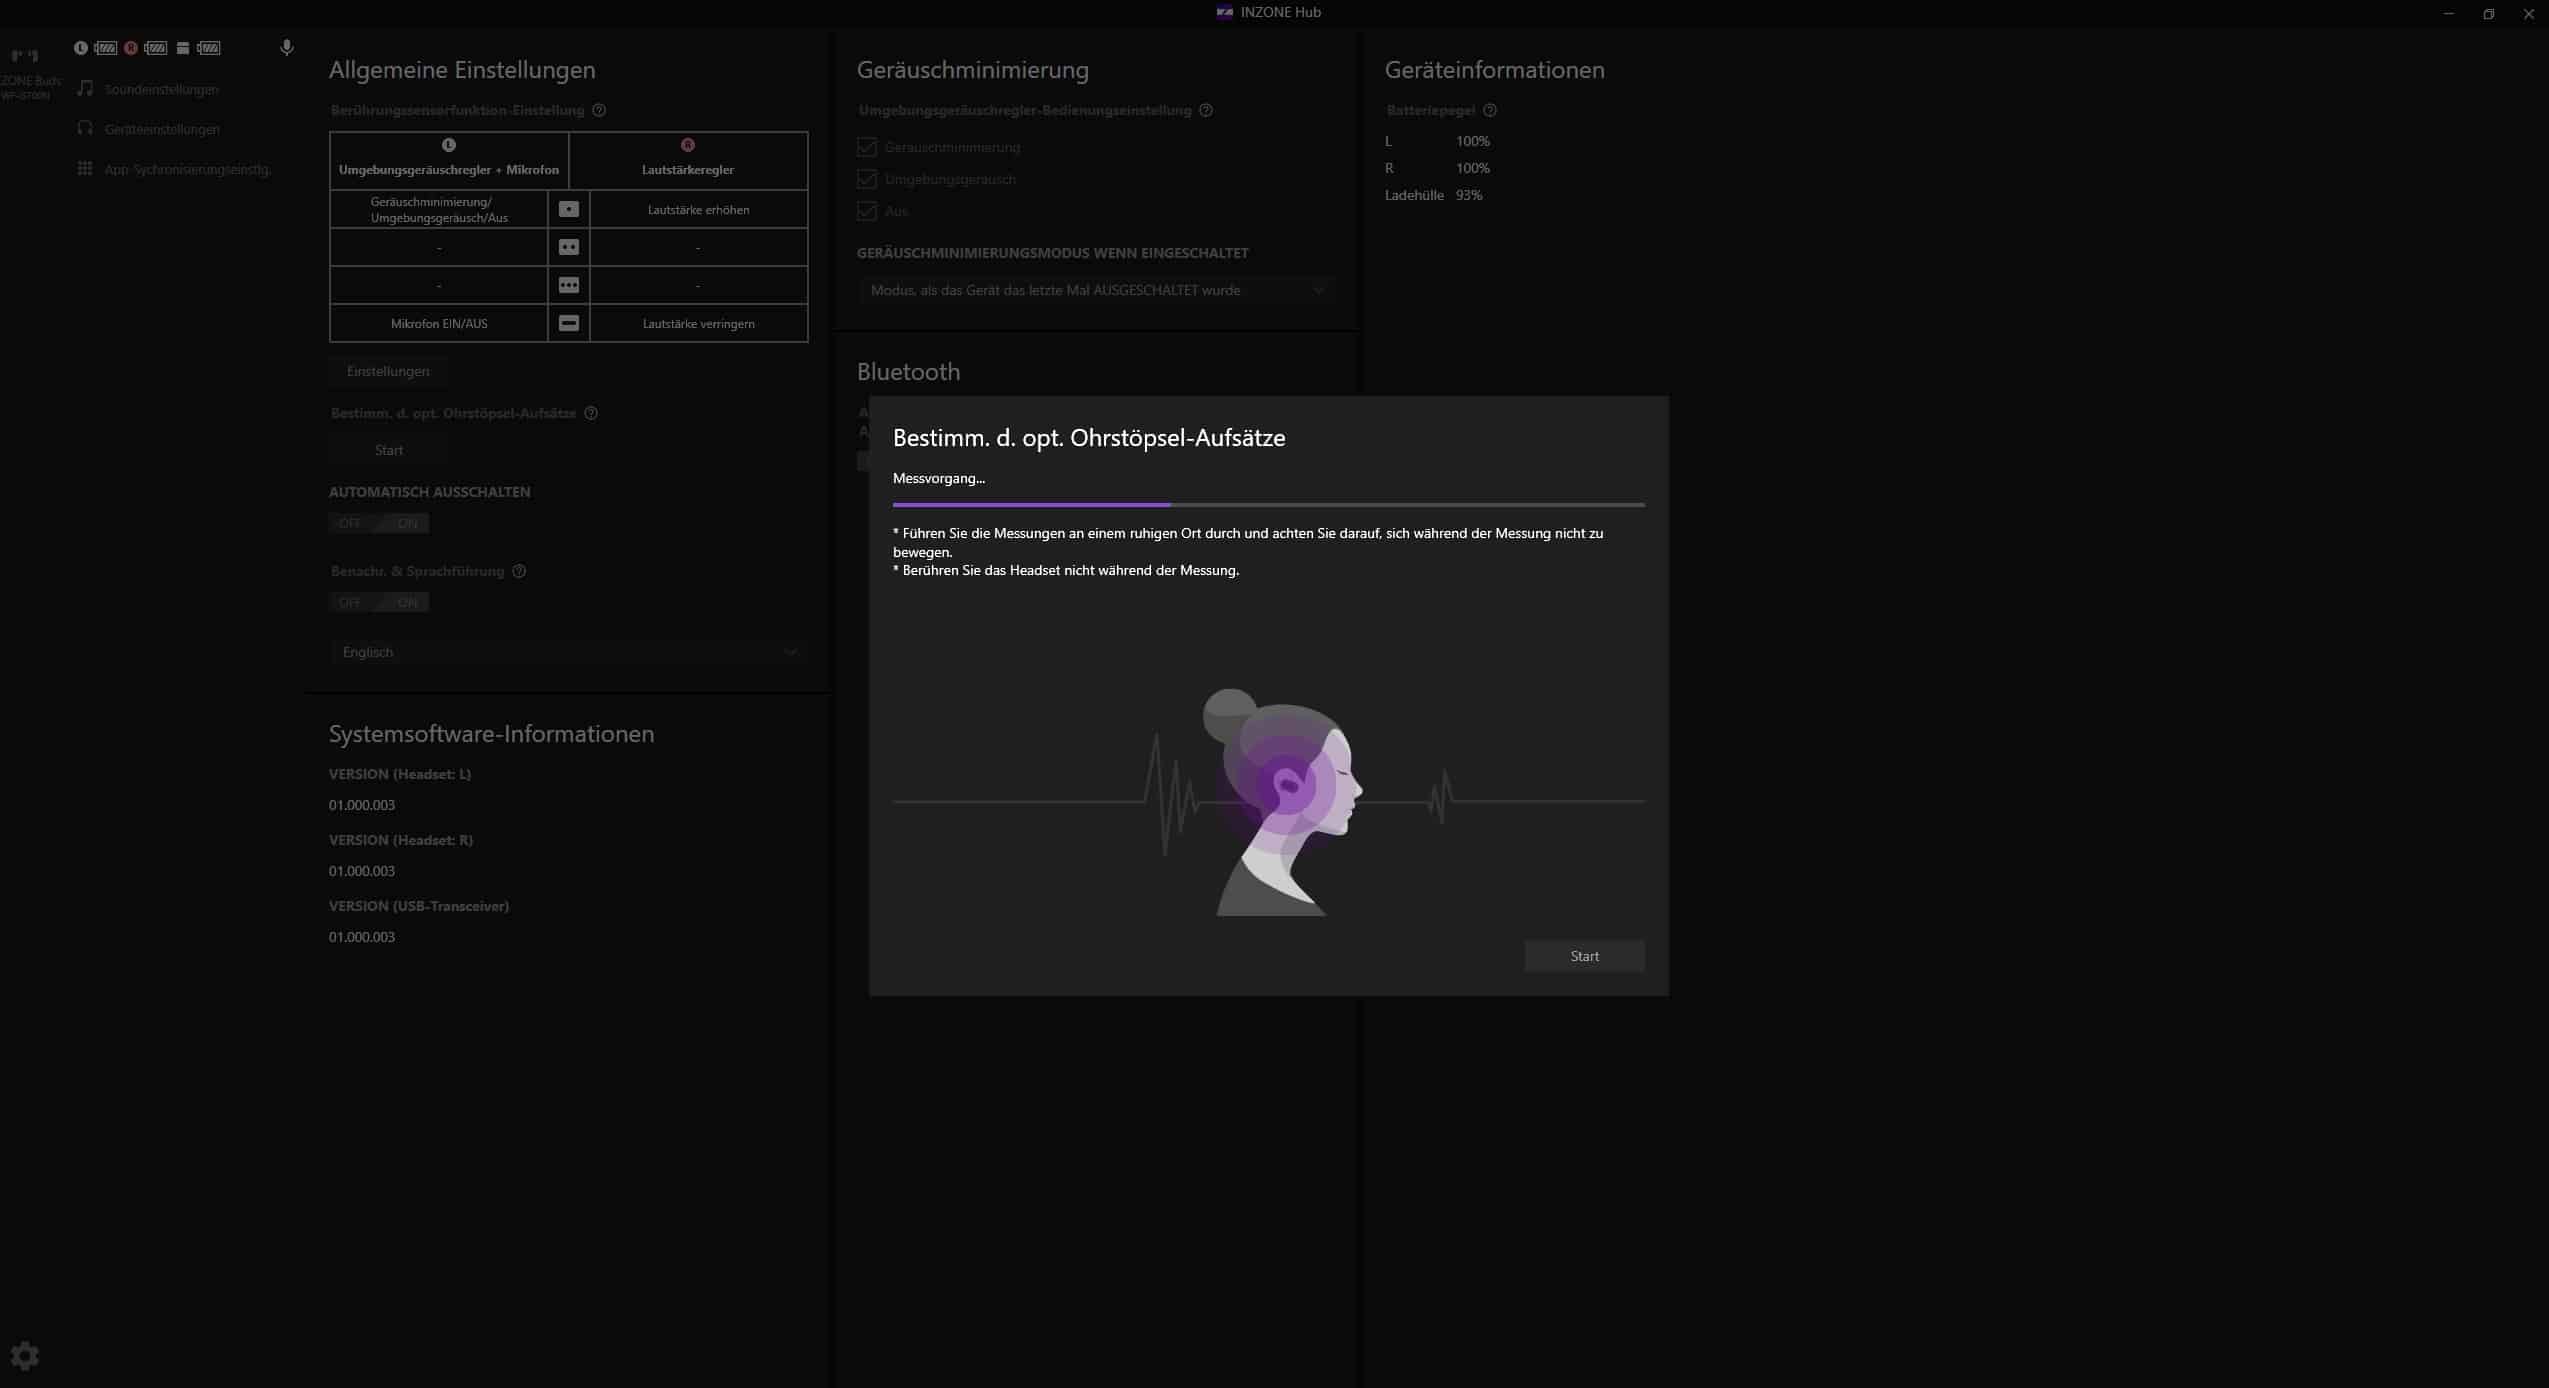Click help icon beside Benachr. & Sprachführung
The width and height of the screenshot is (2549, 1388).
pos(519,571)
